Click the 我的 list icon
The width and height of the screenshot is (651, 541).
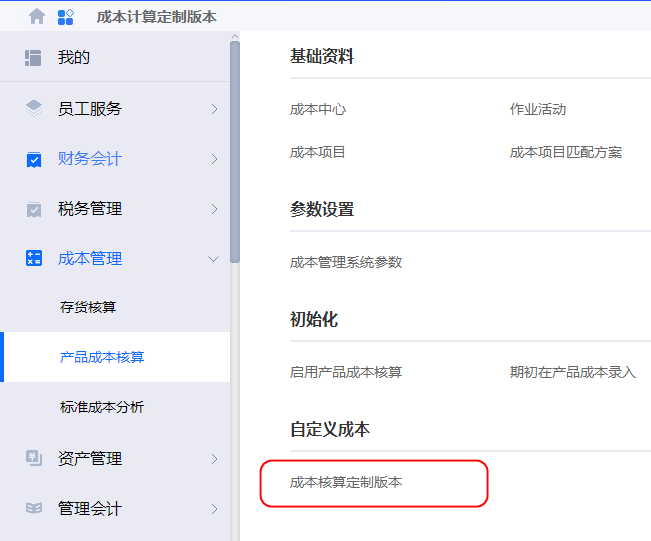(x=33, y=58)
